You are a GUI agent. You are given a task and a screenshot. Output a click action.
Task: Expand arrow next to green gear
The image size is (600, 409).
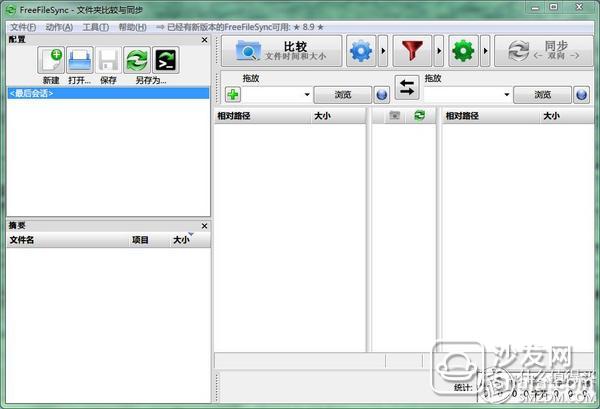(485, 51)
